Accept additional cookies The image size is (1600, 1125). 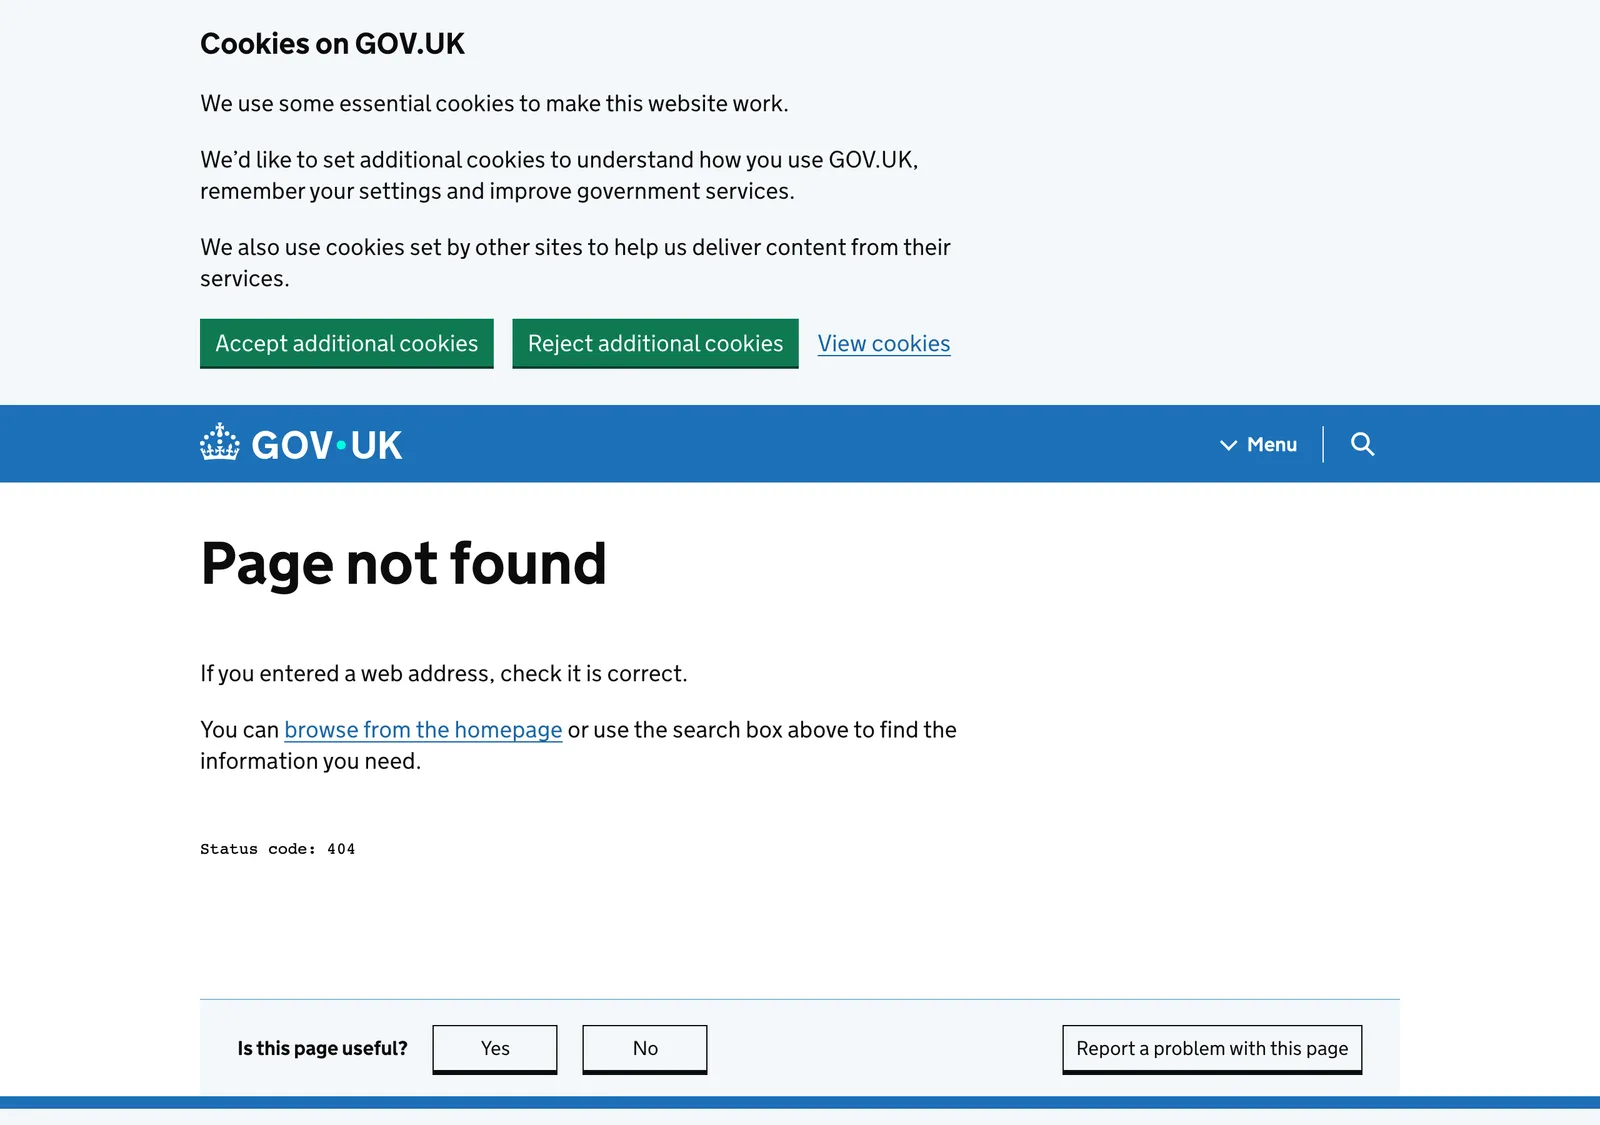coord(347,343)
